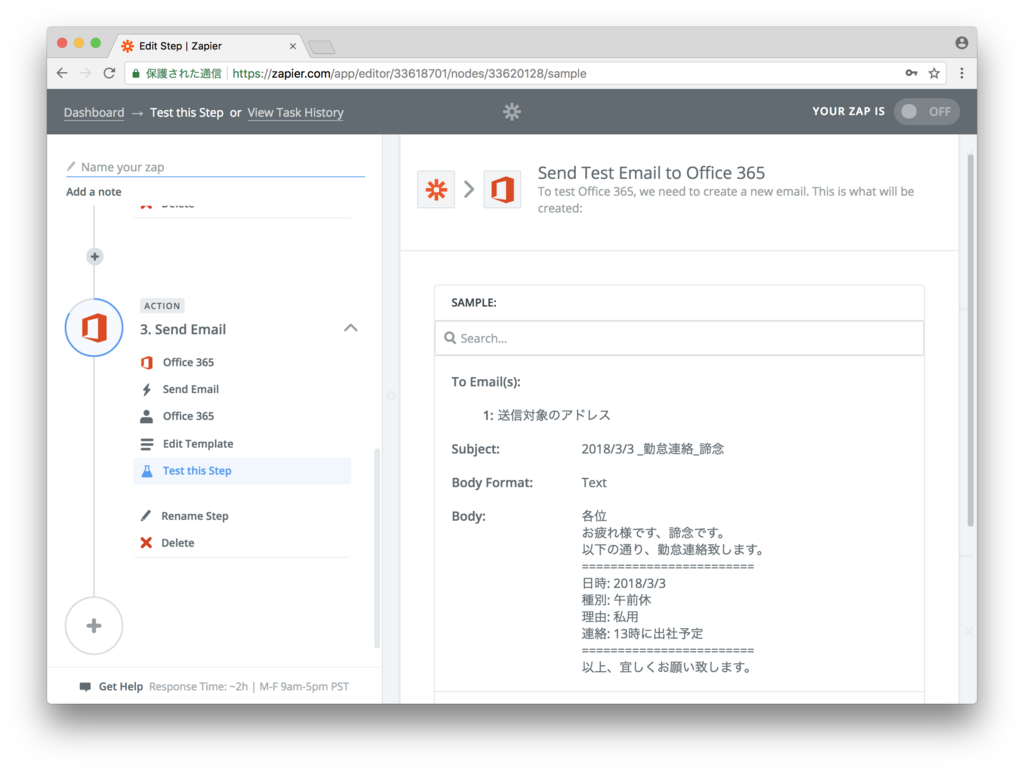The height and width of the screenshot is (771, 1024).
Task: Click the large plus circle to add step
Action: tap(94, 625)
